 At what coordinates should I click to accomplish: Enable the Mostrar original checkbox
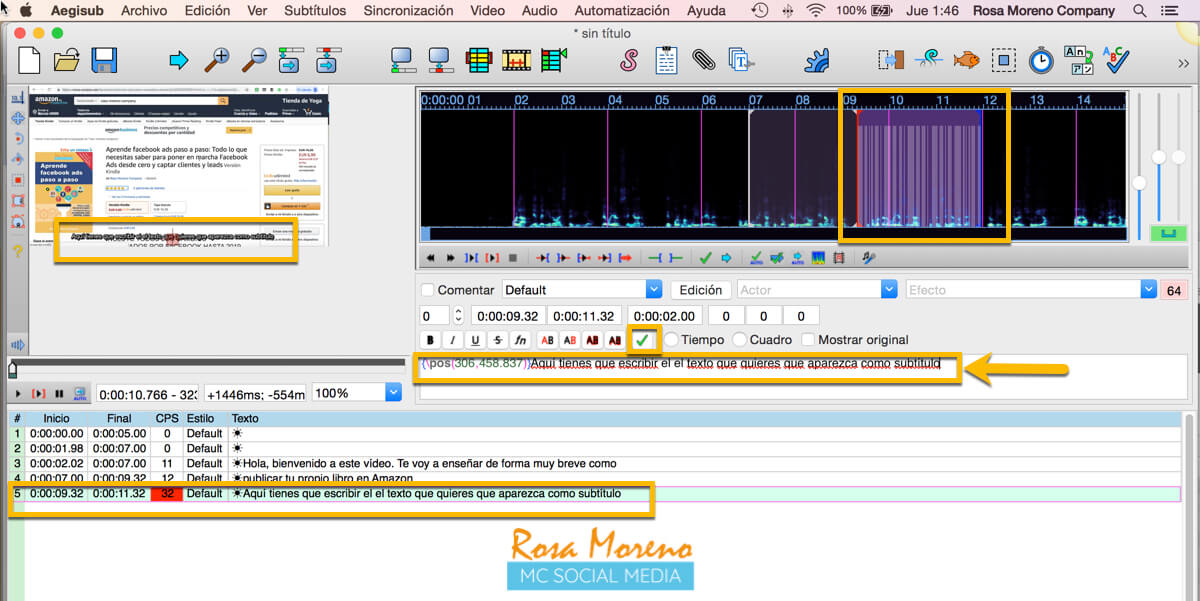point(809,340)
